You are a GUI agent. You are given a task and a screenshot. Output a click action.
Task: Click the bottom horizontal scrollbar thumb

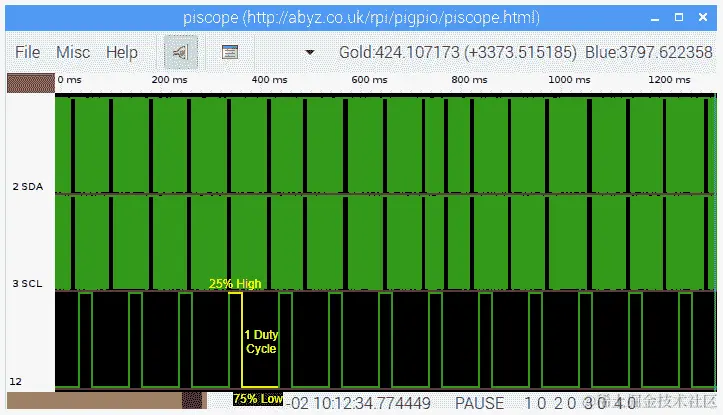[x=192, y=400]
